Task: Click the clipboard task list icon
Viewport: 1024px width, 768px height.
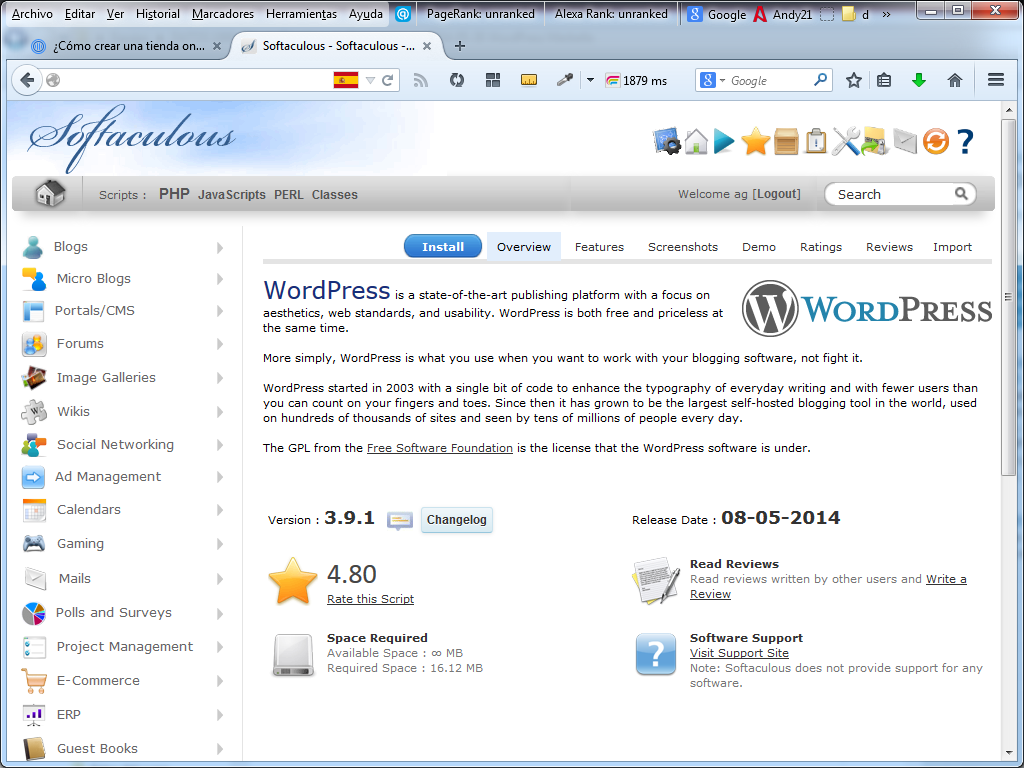Action: (815, 140)
